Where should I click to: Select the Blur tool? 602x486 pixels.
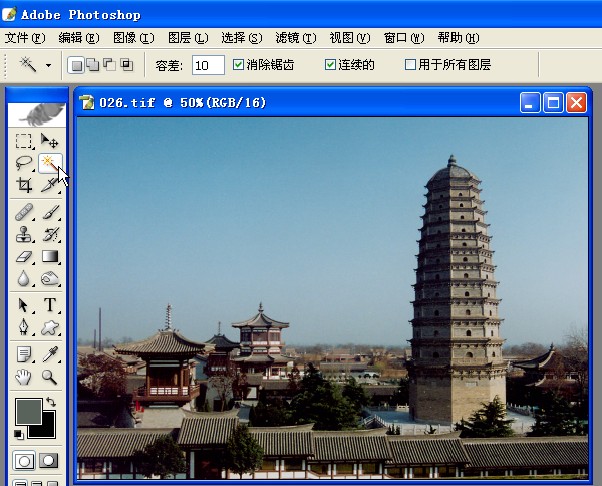[24, 278]
